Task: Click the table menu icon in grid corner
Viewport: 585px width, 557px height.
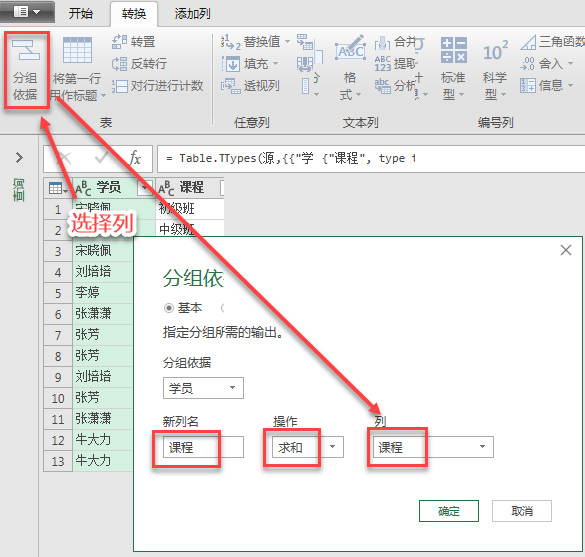Action: [58, 188]
